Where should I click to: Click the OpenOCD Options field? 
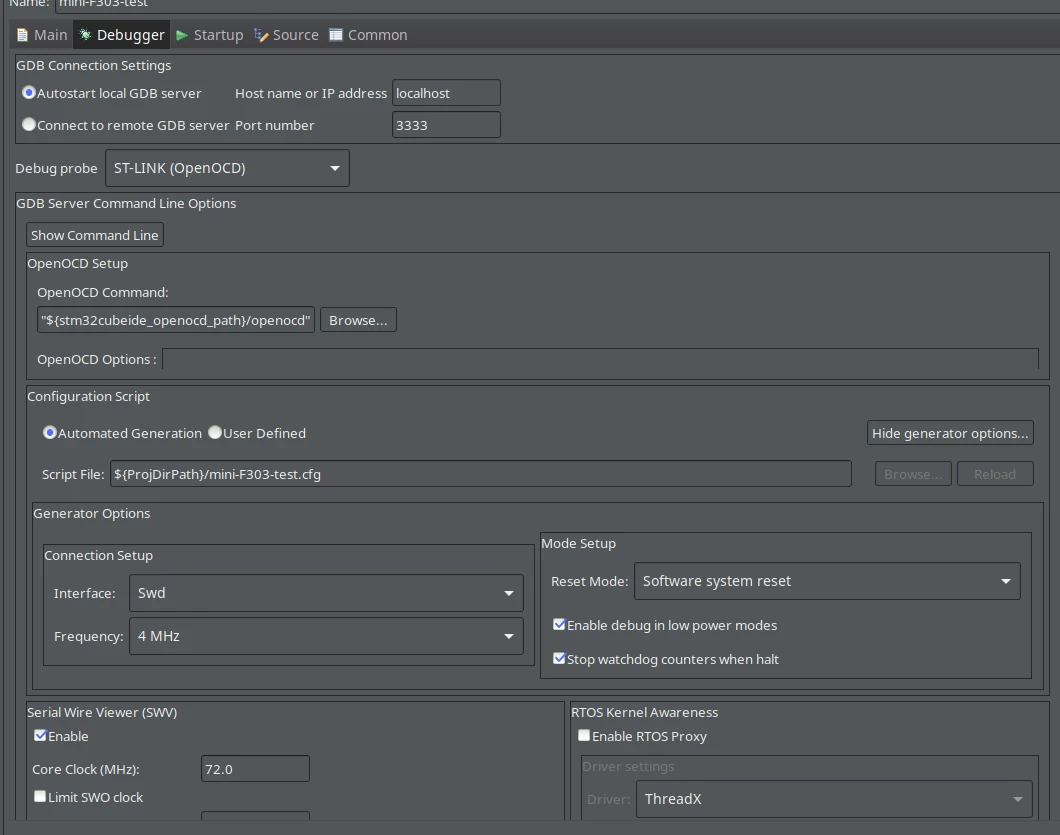tap(600, 359)
